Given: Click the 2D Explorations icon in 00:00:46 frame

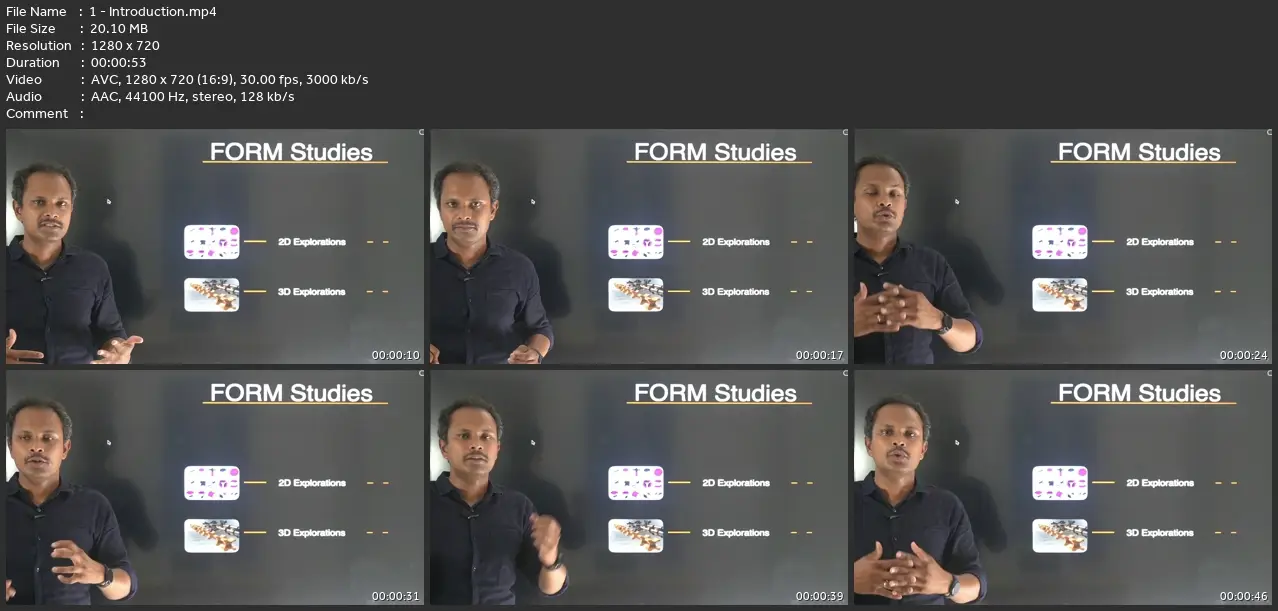Looking at the screenshot, I should click(1060, 483).
